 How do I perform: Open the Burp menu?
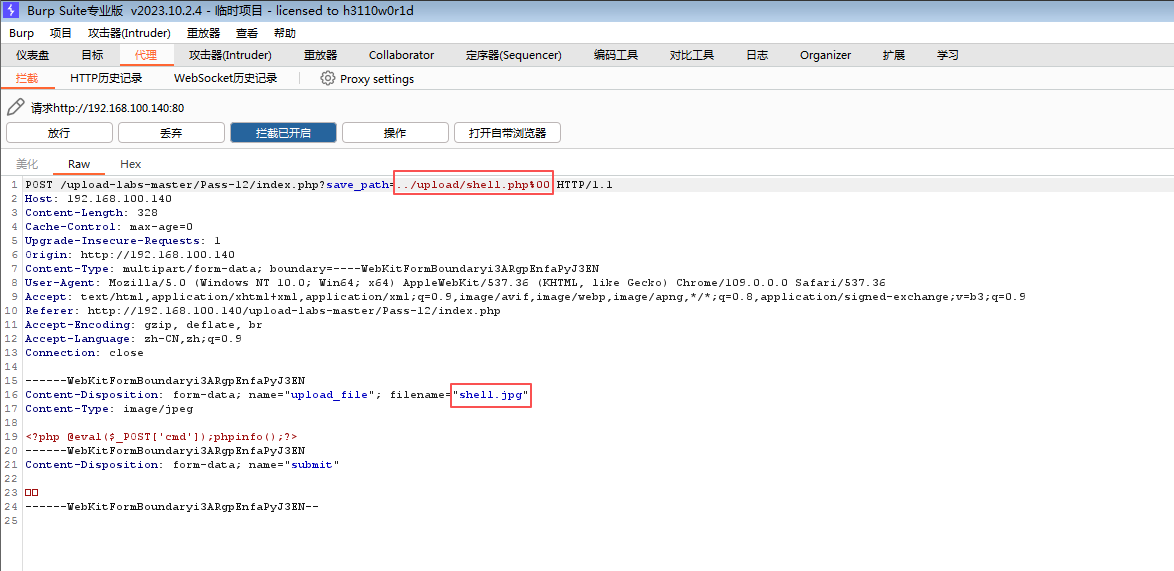tap(22, 33)
